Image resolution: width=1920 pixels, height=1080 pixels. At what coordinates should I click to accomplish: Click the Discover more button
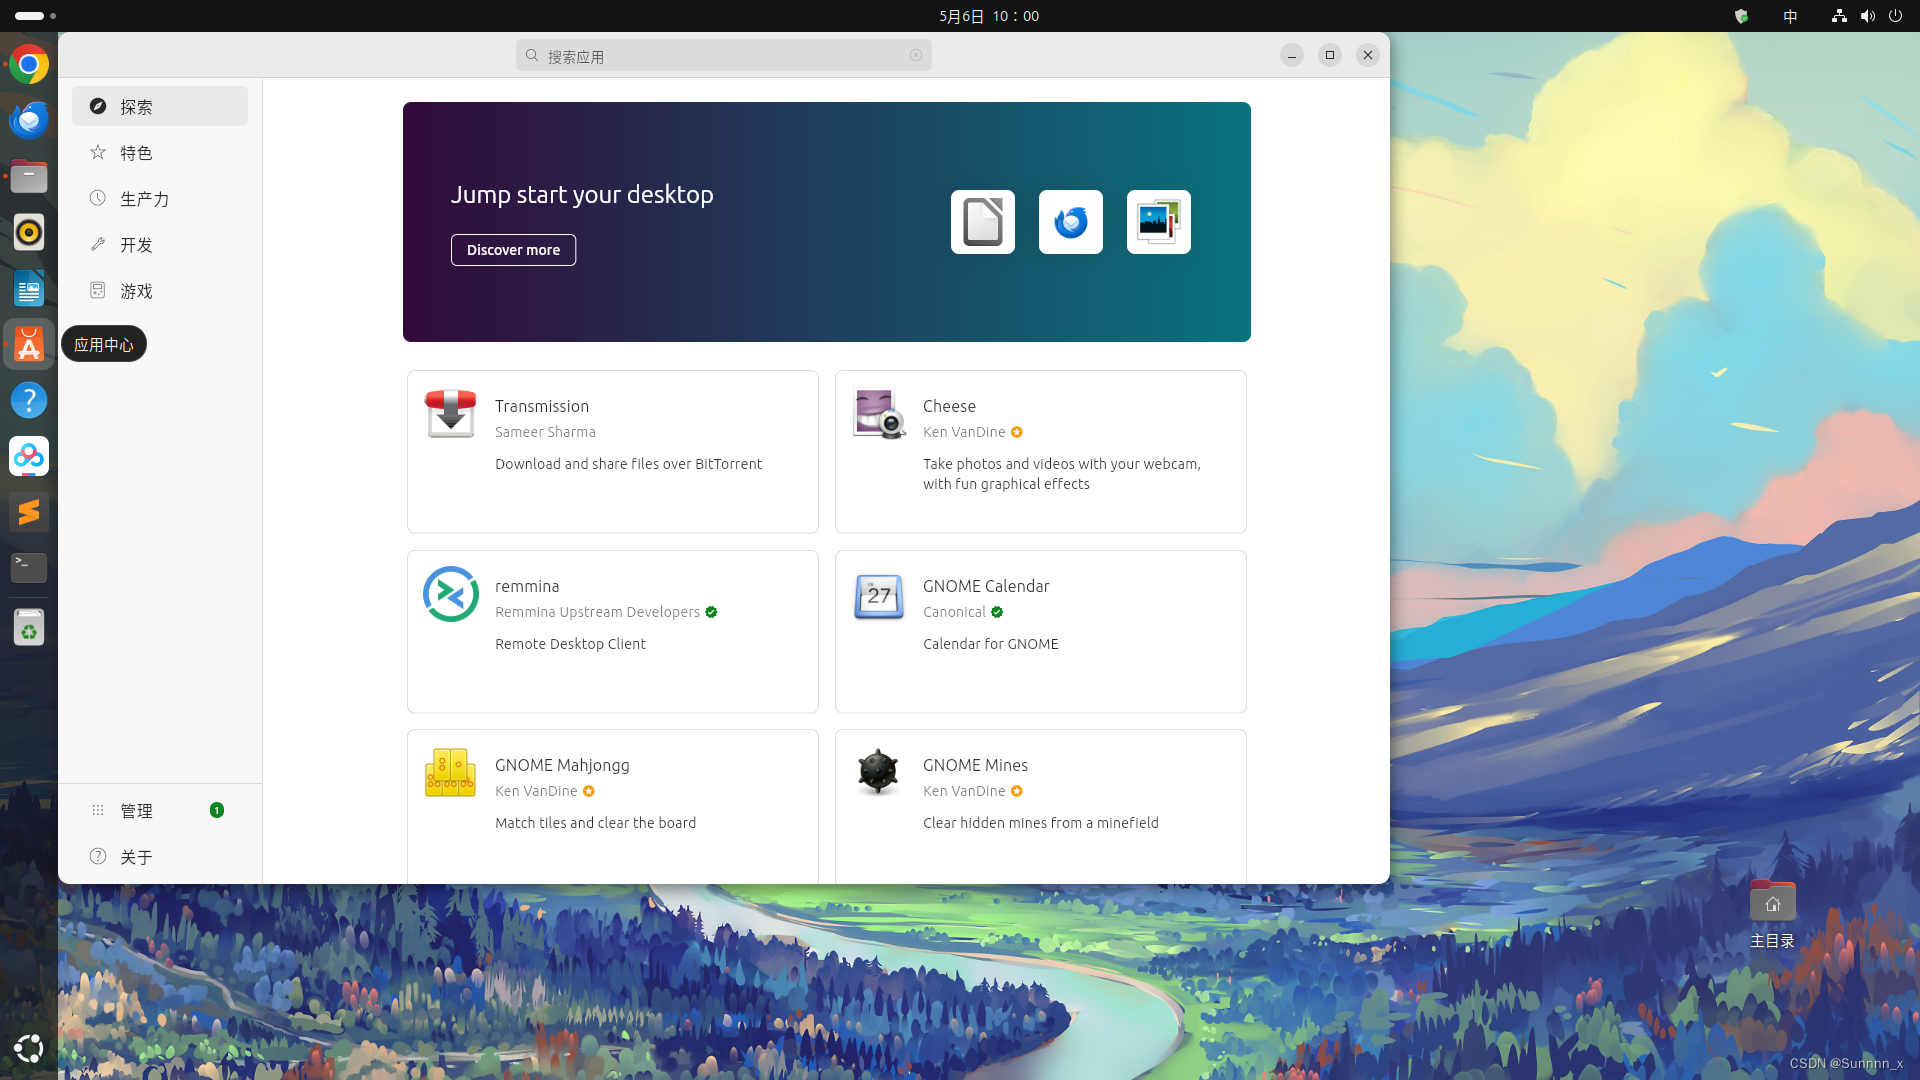tap(513, 249)
